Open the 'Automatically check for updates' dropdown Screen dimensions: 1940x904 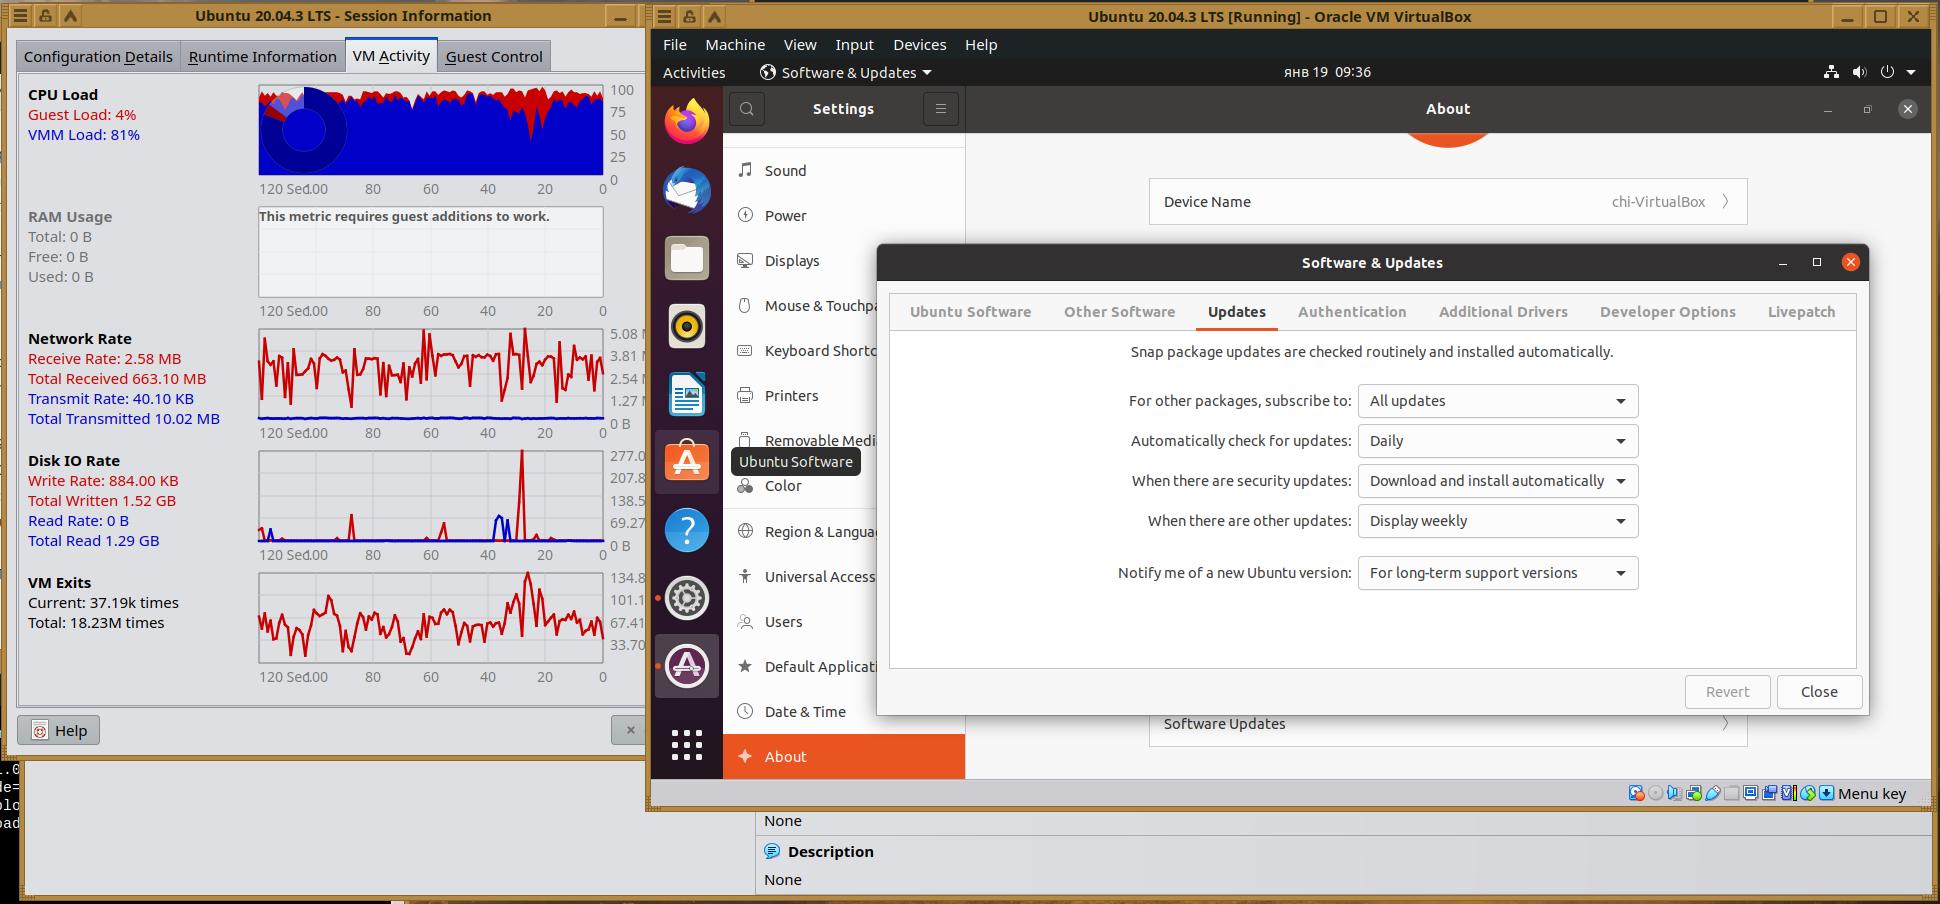click(x=1498, y=441)
